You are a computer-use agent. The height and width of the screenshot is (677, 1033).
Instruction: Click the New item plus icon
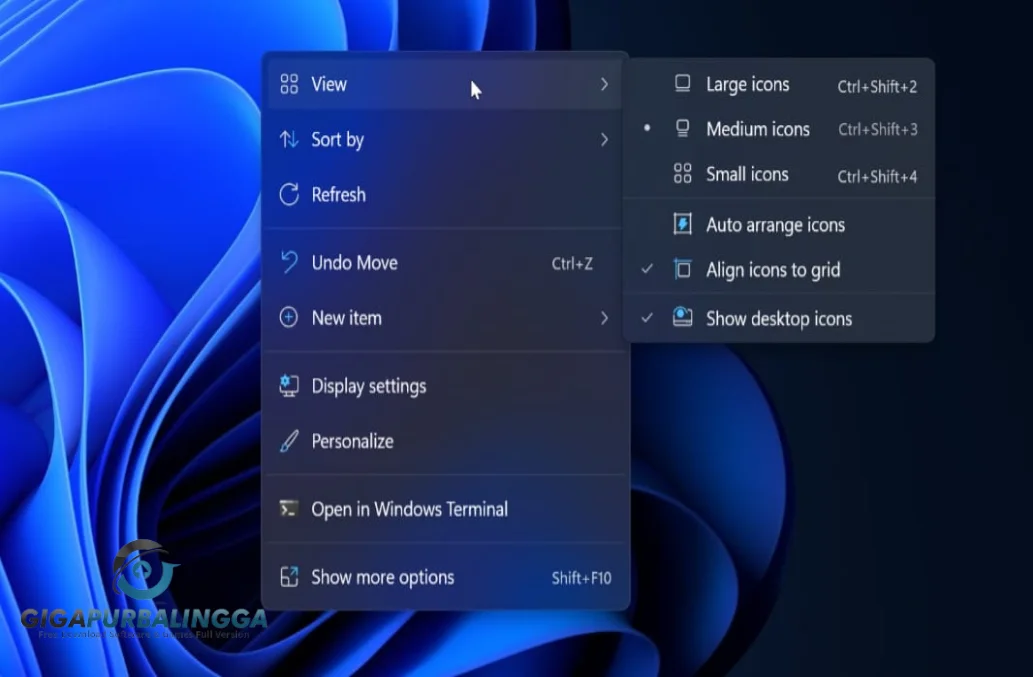click(289, 317)
